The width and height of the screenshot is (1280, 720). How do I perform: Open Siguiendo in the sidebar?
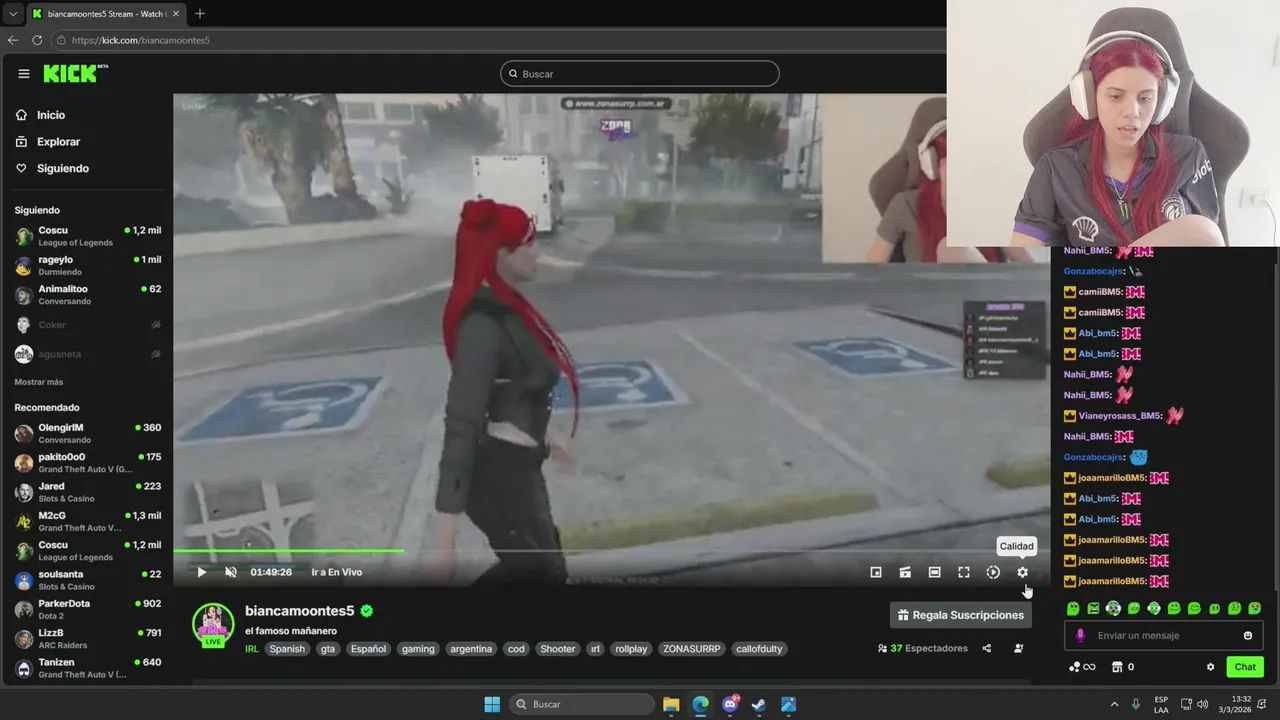(62, 168)
